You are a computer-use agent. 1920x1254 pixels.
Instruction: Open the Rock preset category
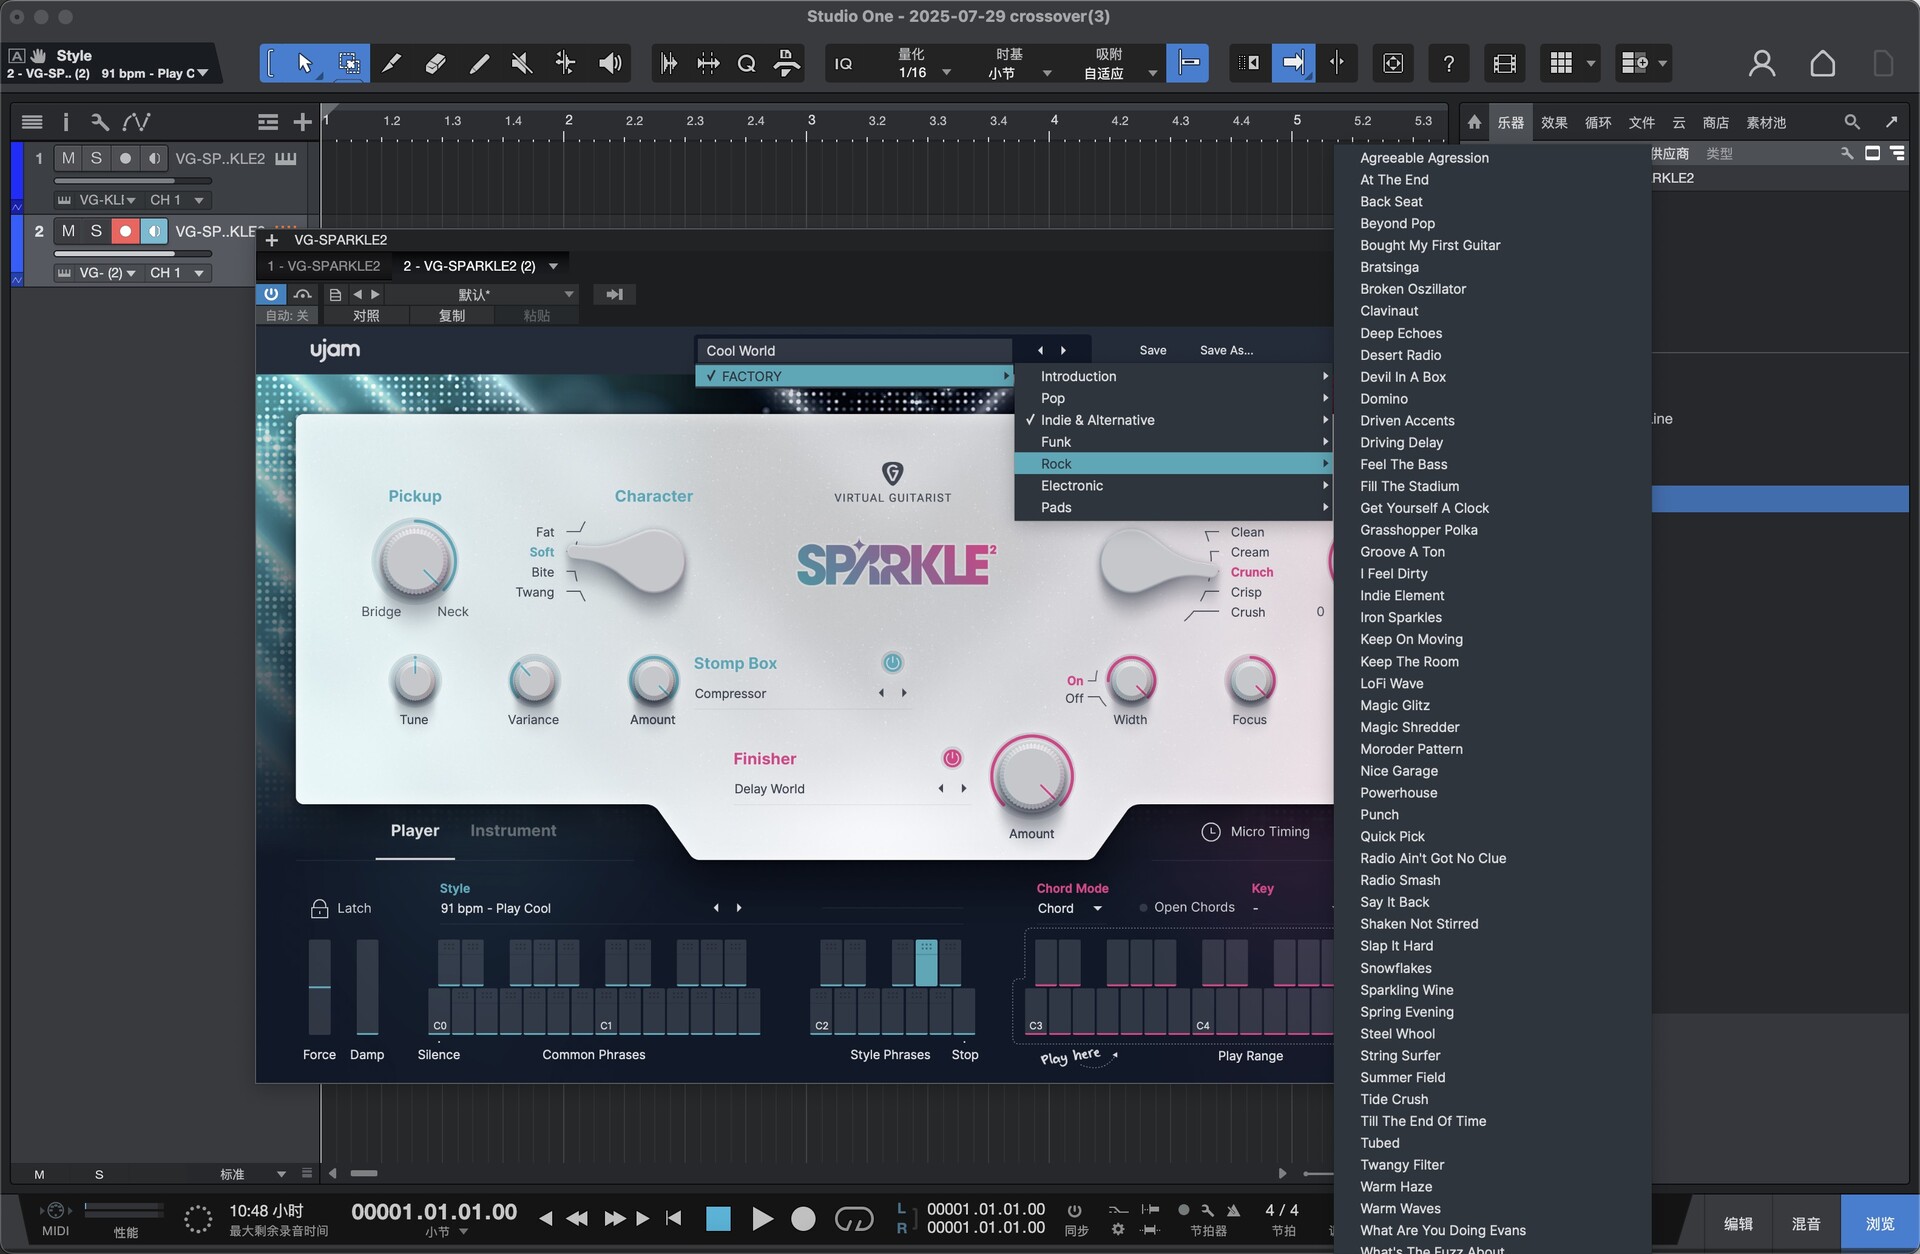1174,464
